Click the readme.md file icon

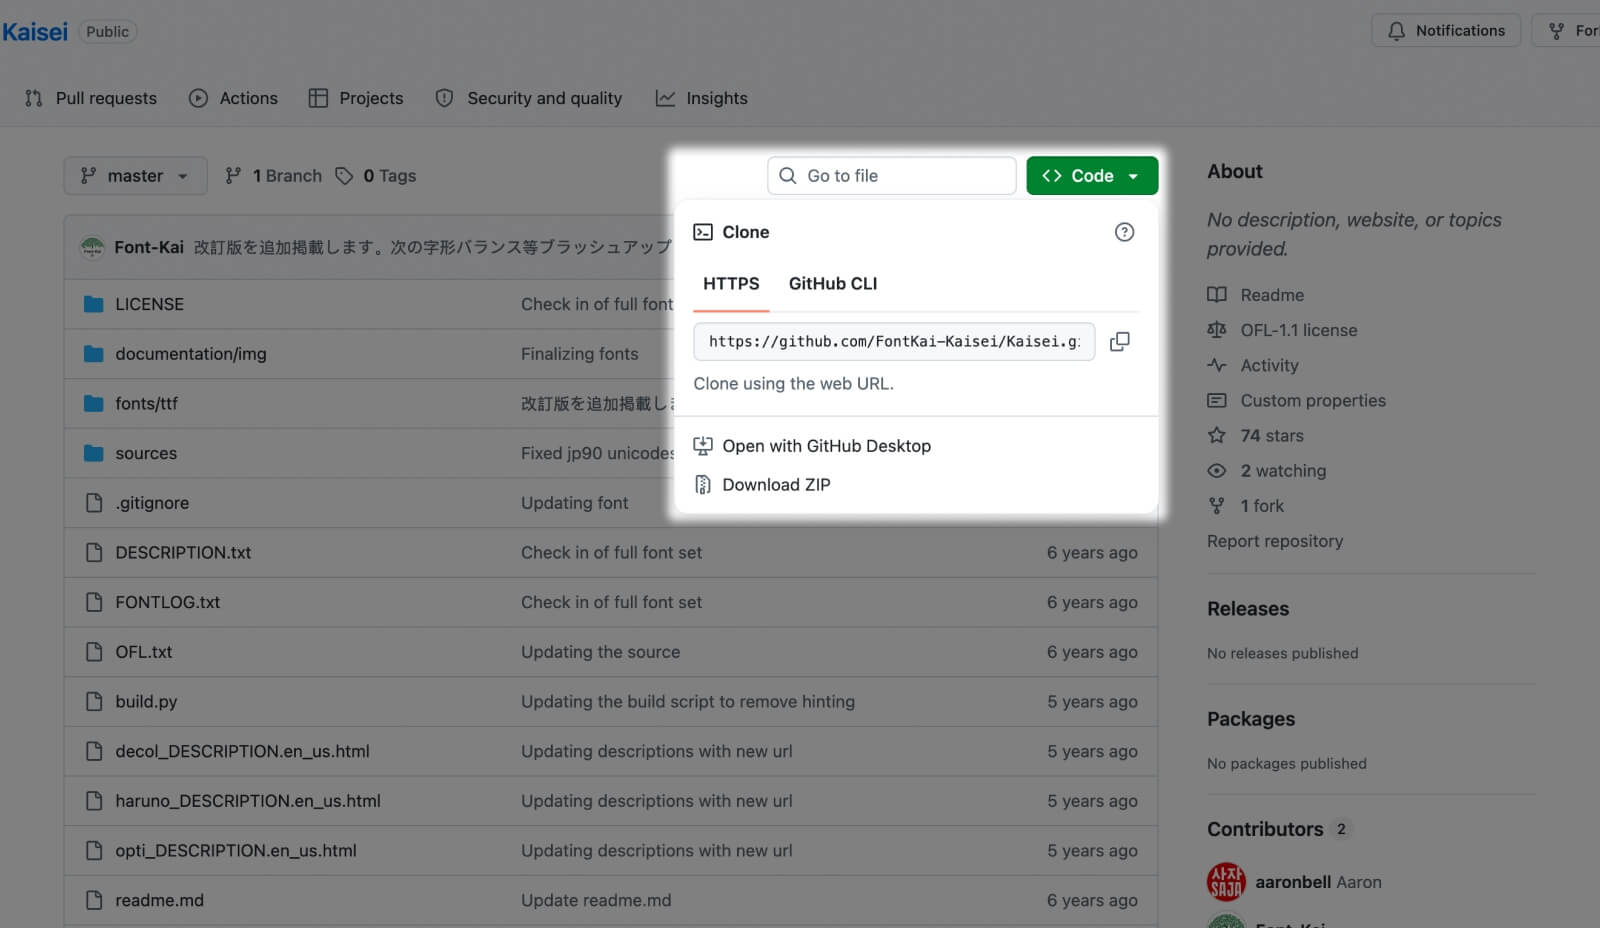[94, 900]
